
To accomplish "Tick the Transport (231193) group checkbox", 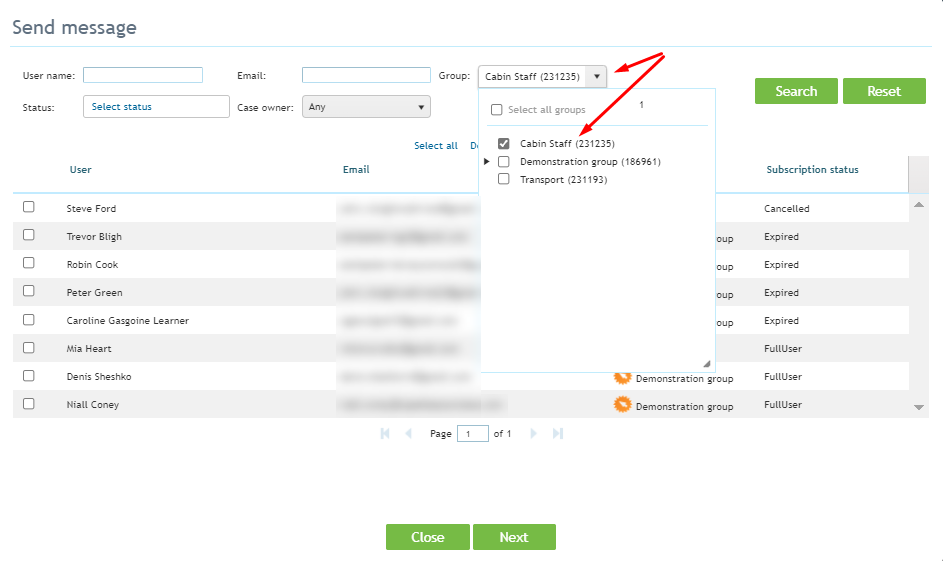I will click(504, 179).
